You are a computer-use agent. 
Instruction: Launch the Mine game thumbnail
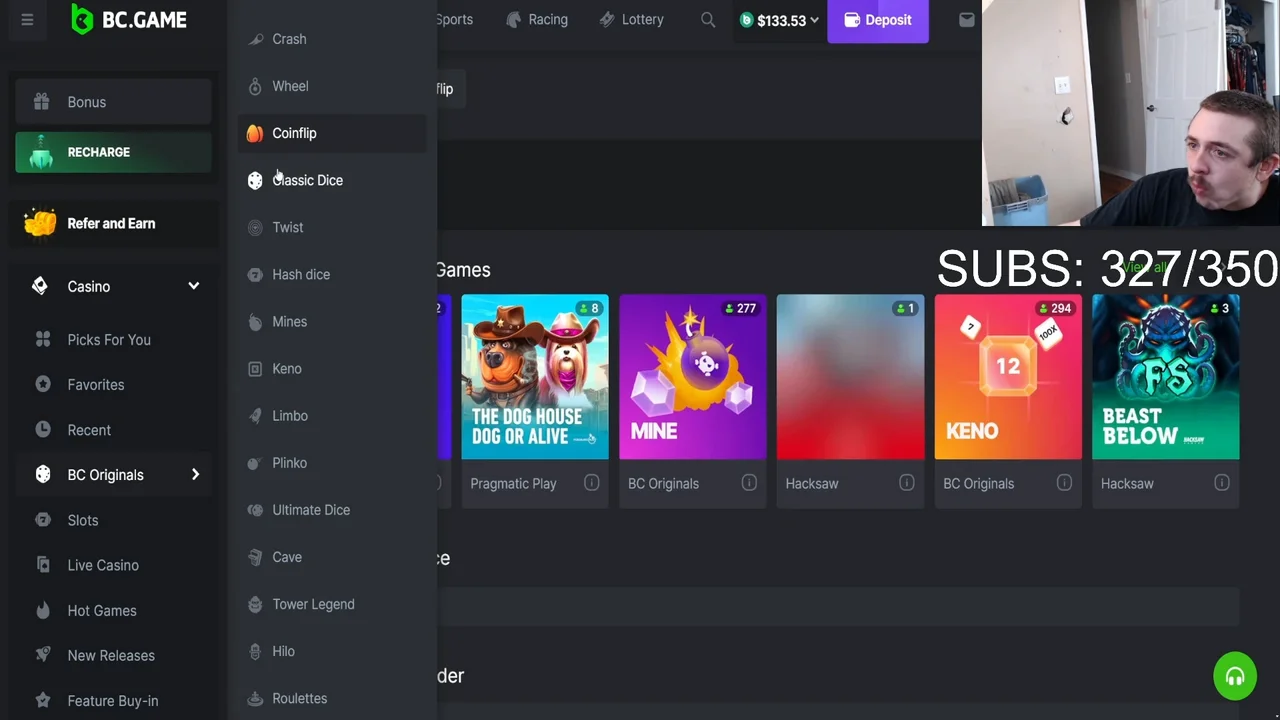[x=693, y=377]
